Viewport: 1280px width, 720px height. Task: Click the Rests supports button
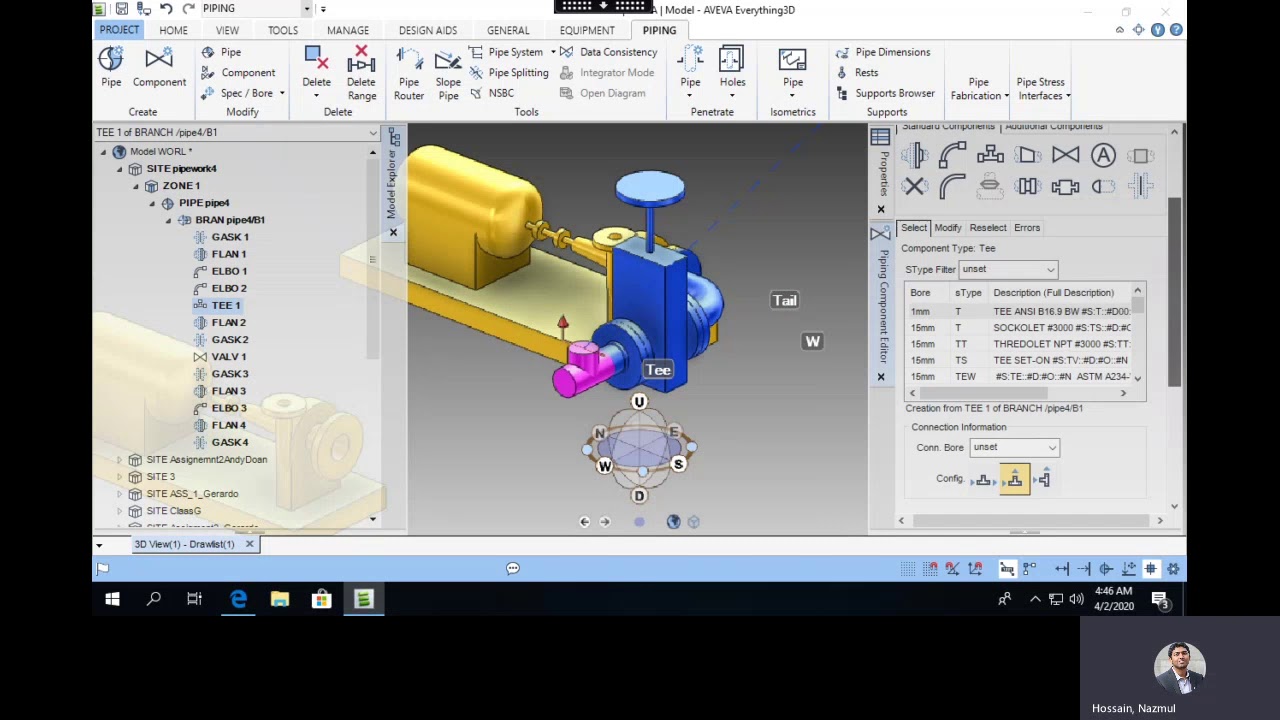coord(857,73)
